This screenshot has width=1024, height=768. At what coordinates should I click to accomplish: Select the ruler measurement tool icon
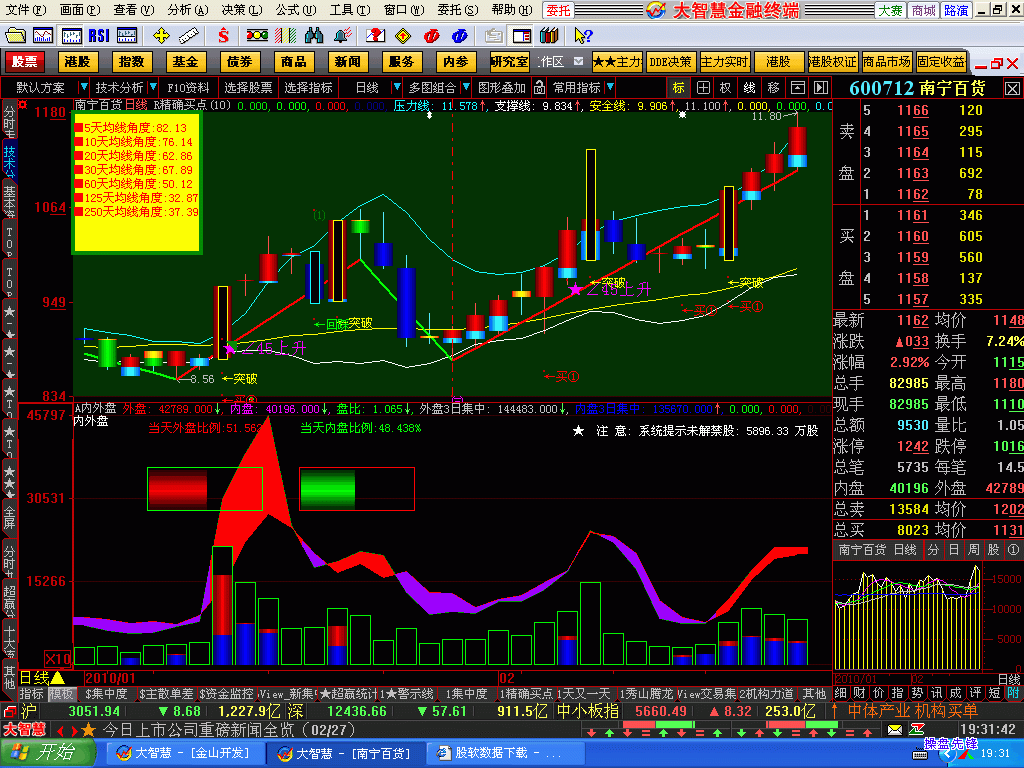coord(189,35)
